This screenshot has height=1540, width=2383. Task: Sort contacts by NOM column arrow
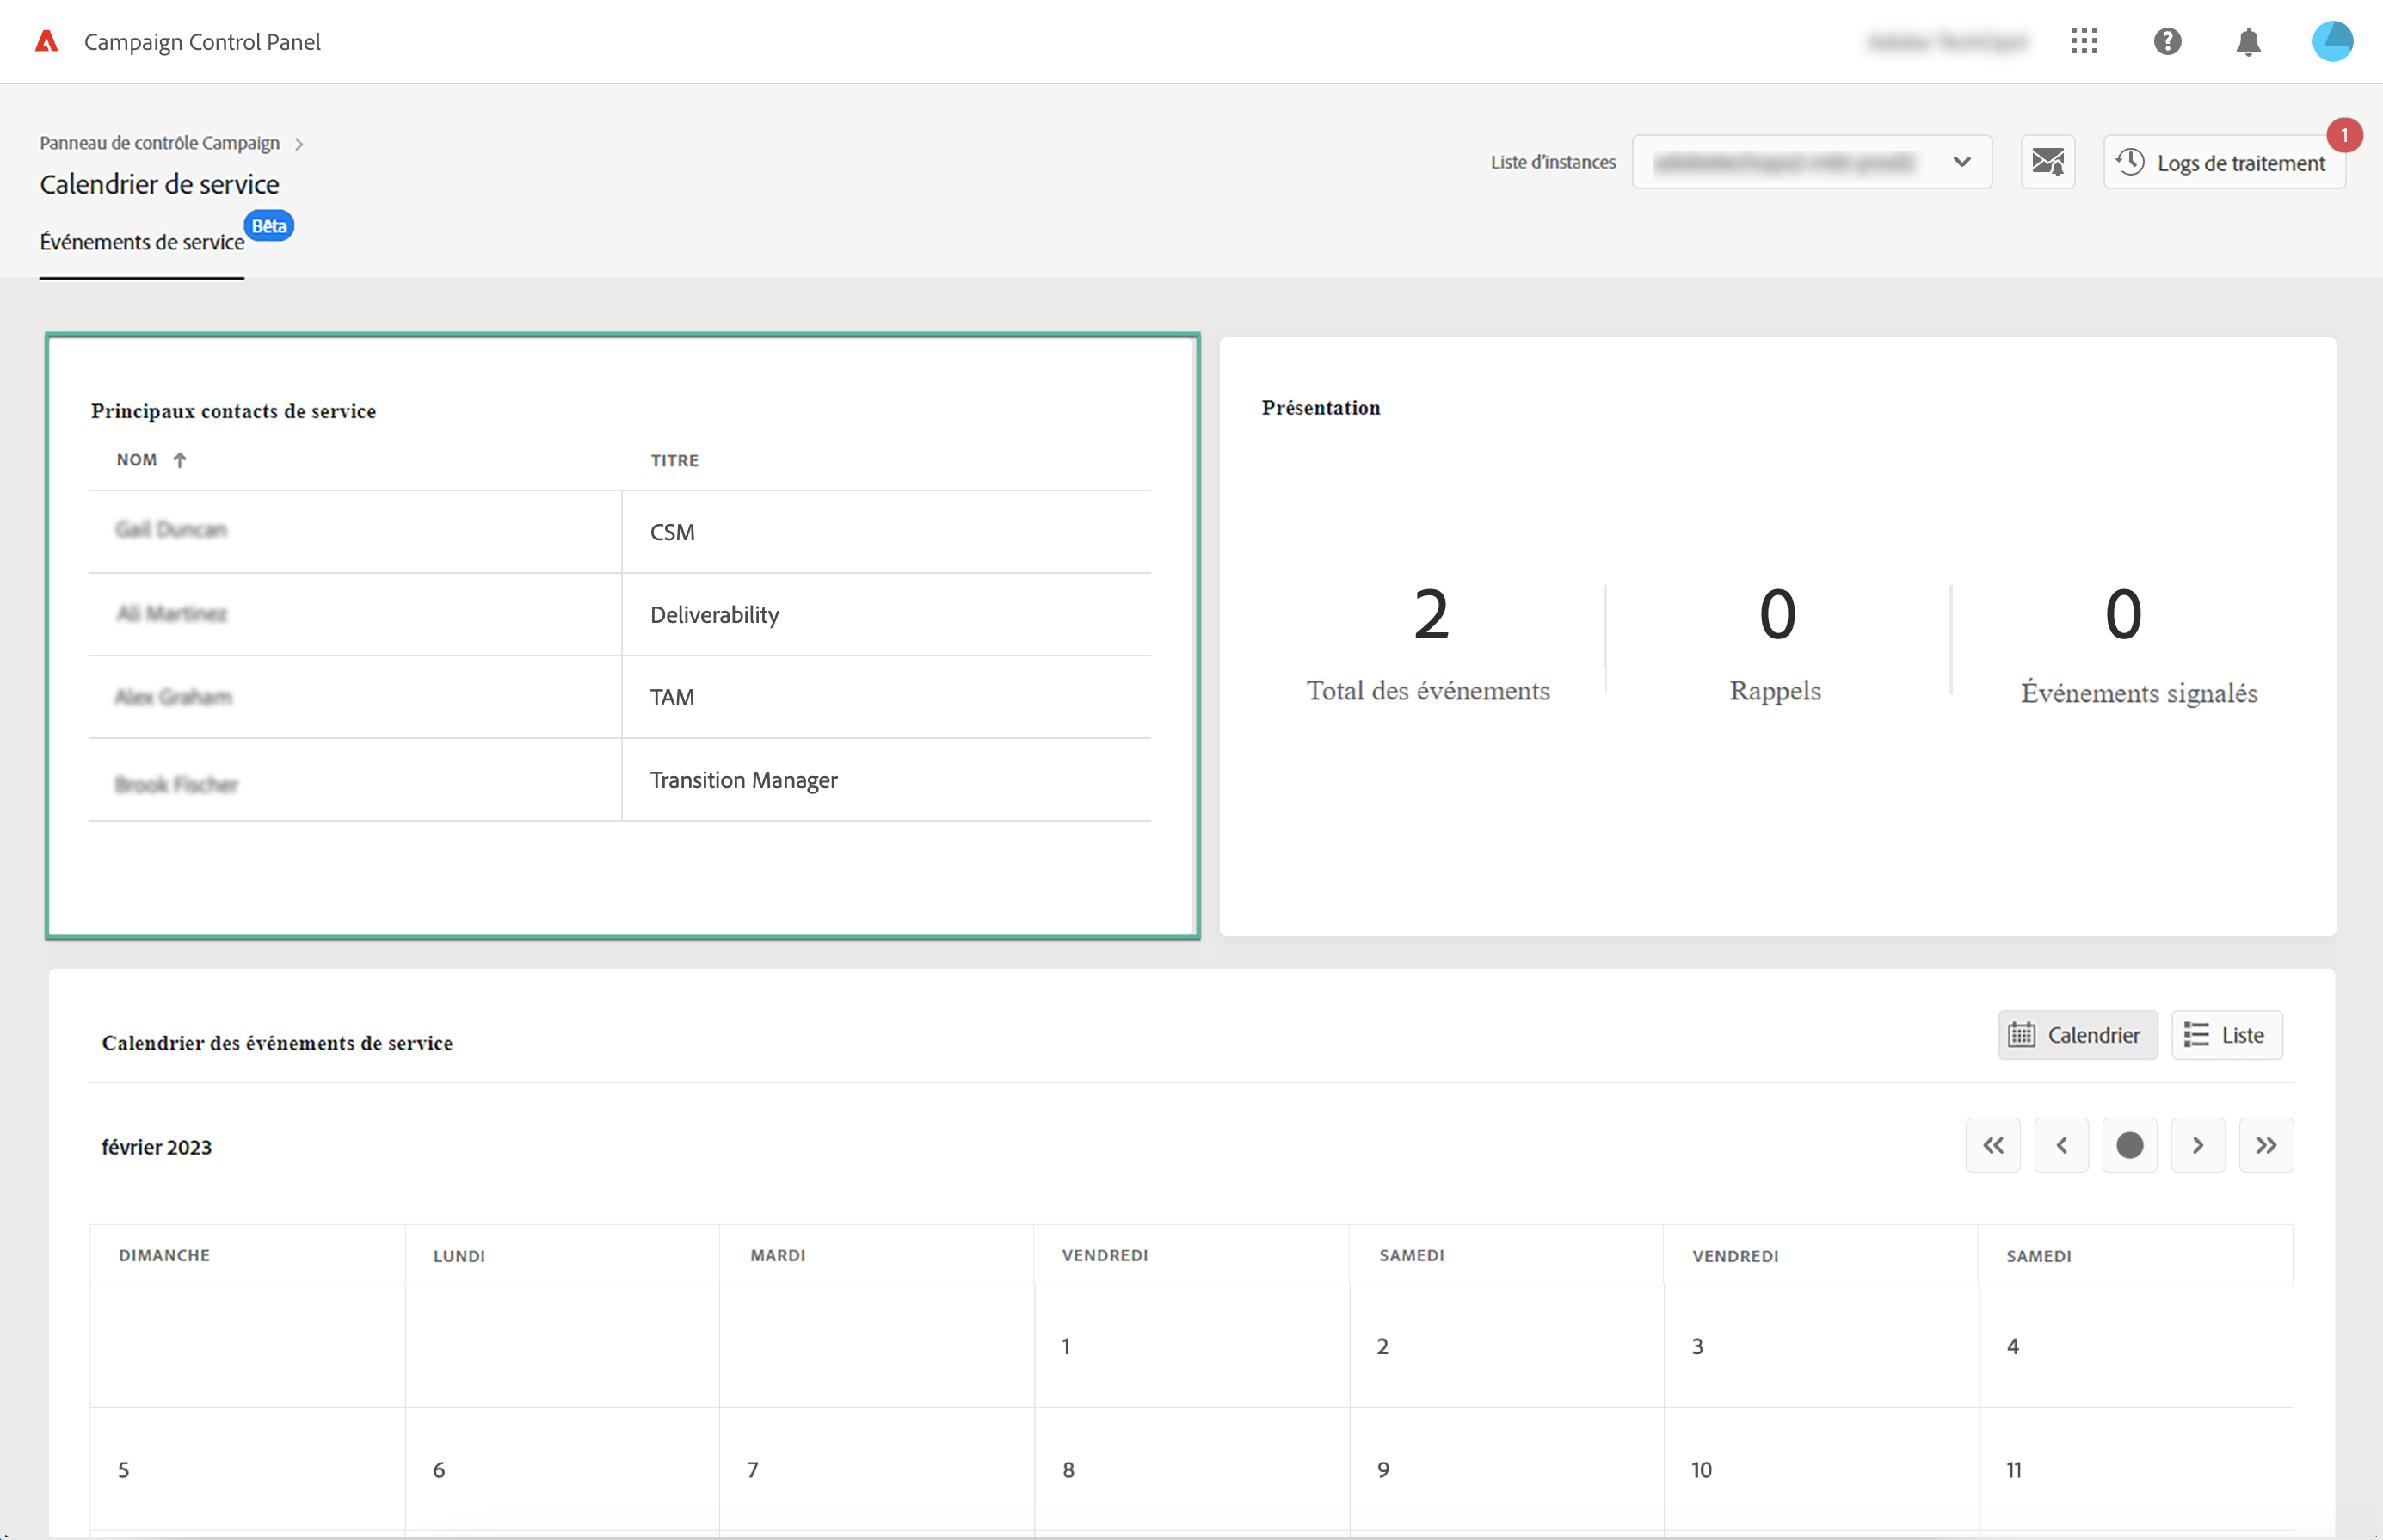point(180,460)
